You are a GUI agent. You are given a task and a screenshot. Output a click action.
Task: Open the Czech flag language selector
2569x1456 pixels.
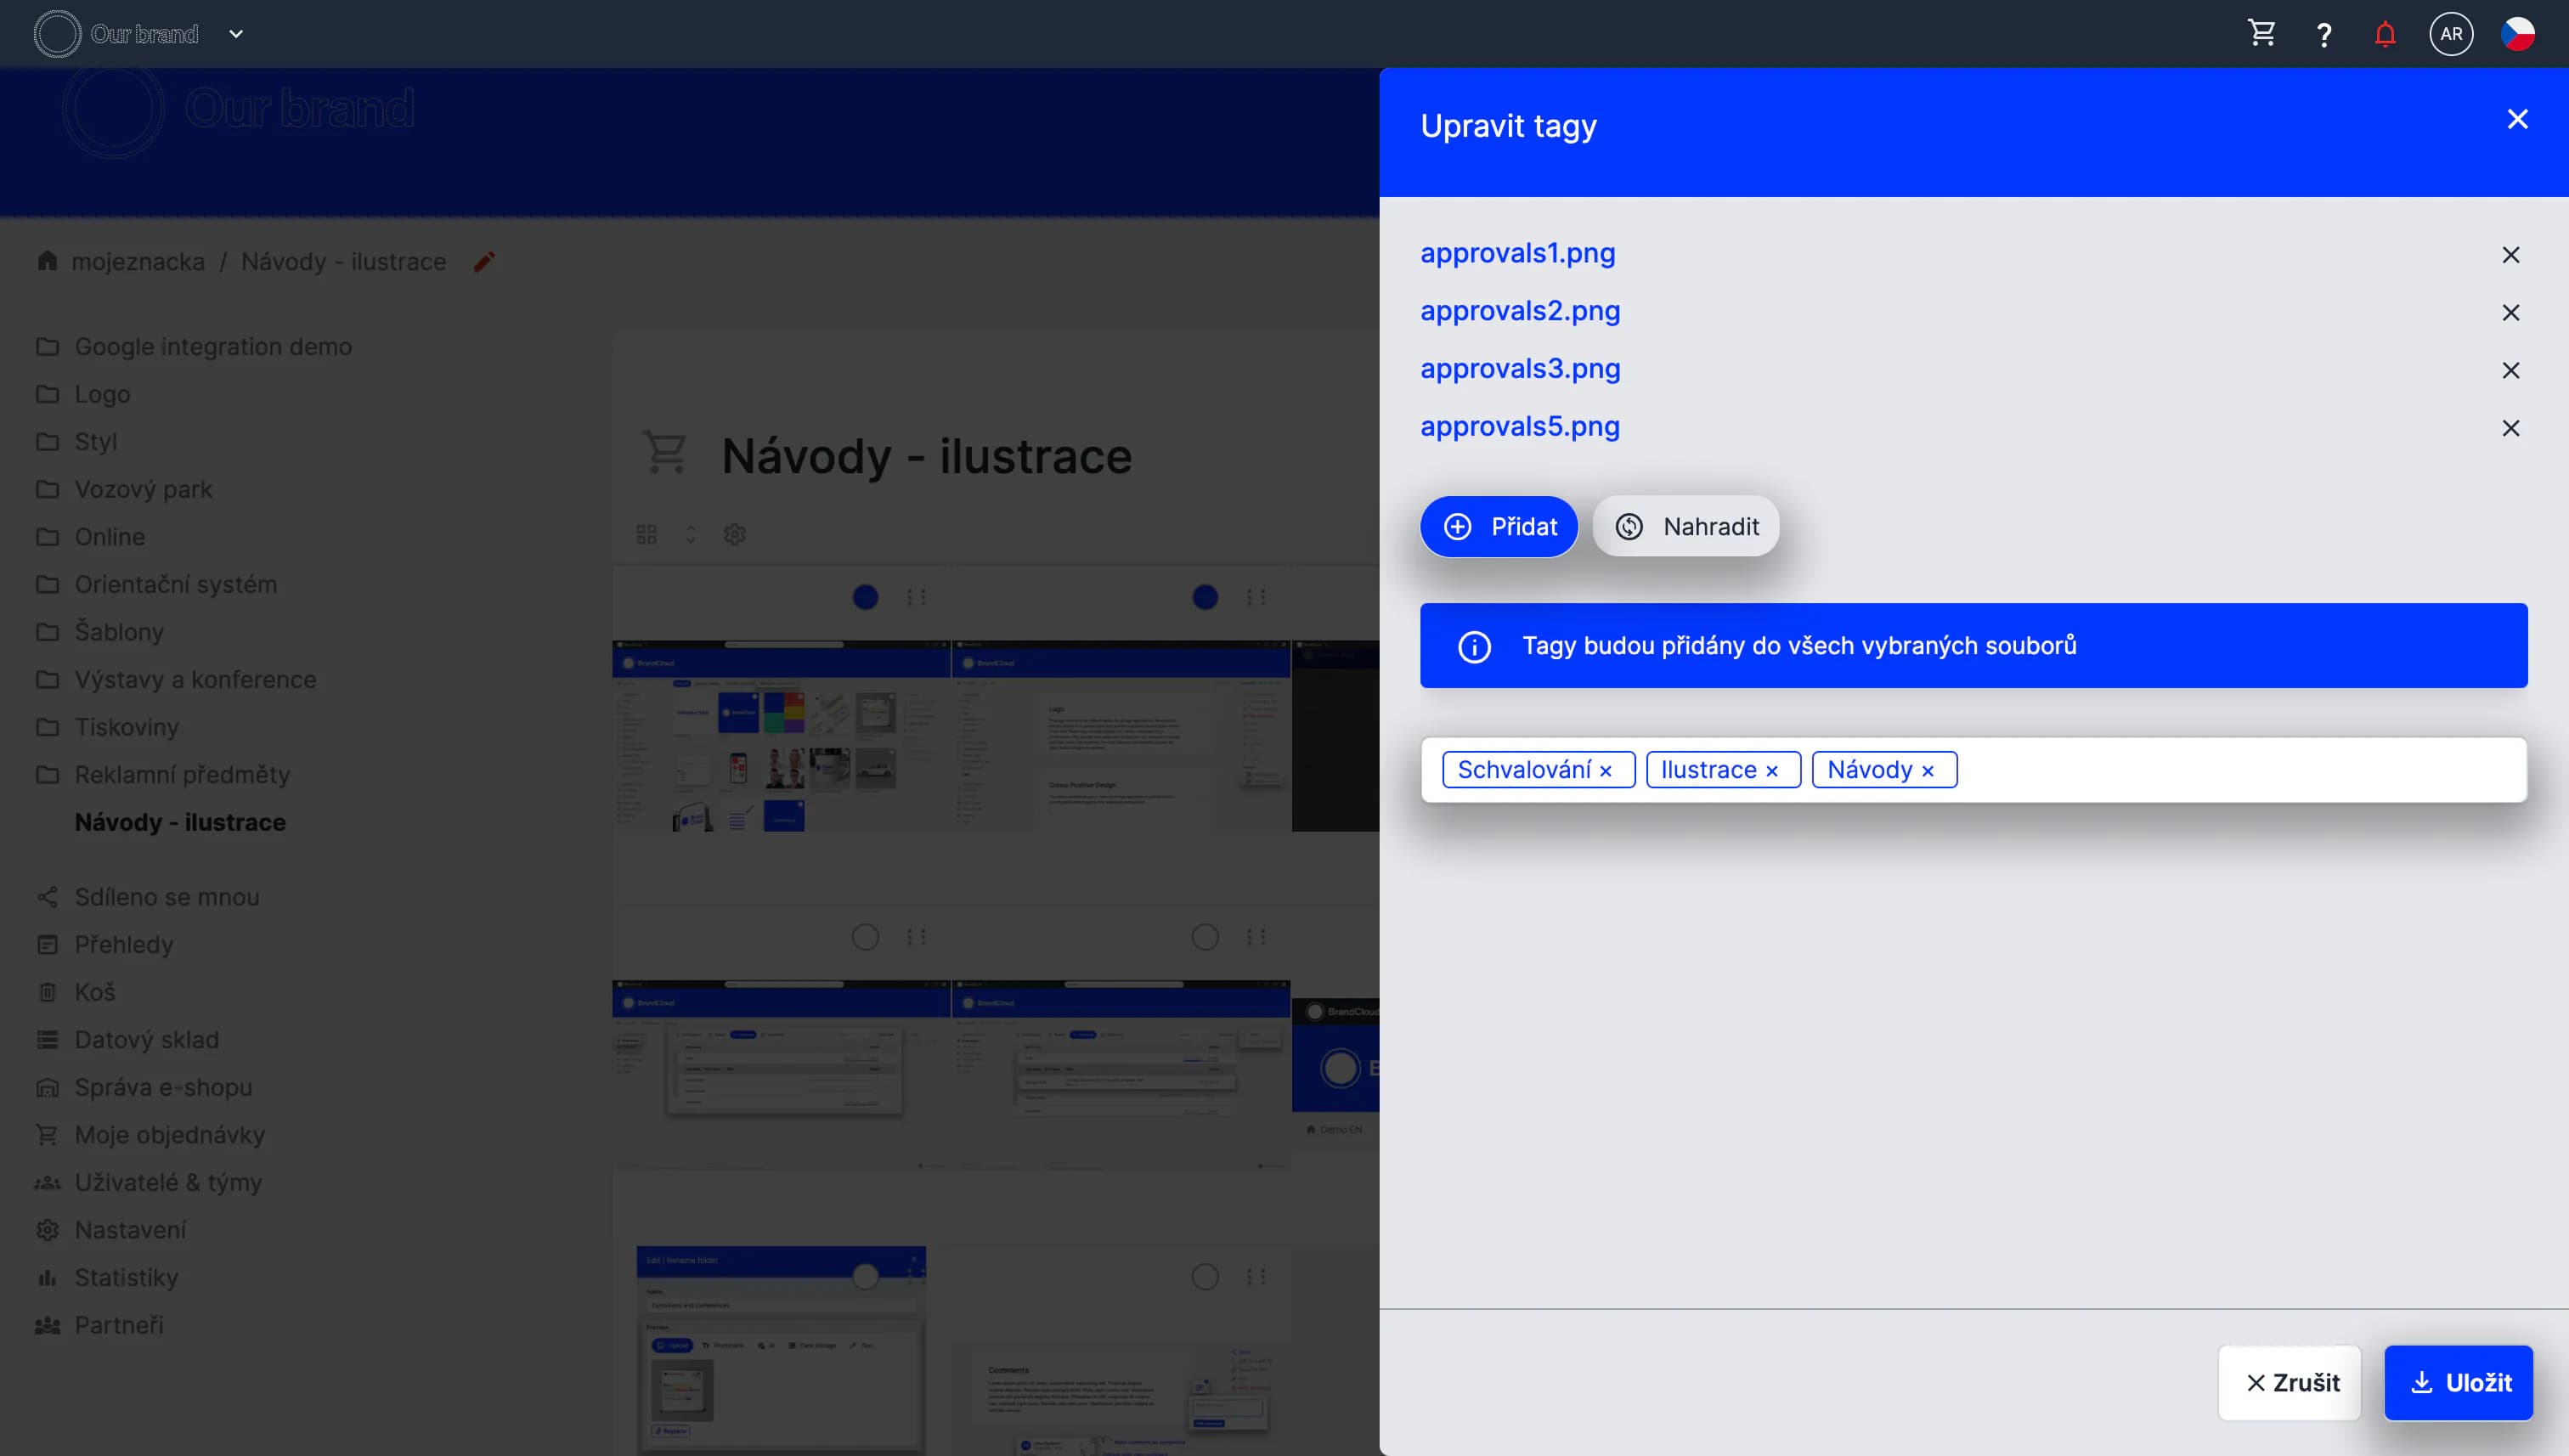pos(2516,34)
